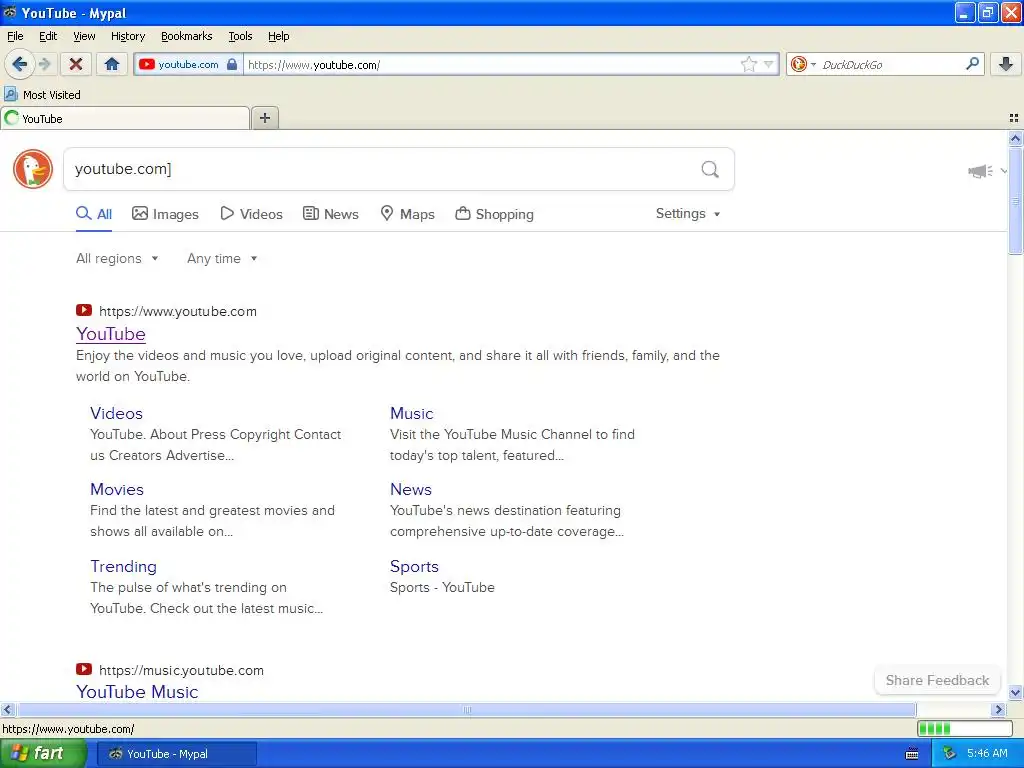Screen dimensions: 1024x768
Task: Bookmark this page with the star icon
Action: click(x=748, y=64)
